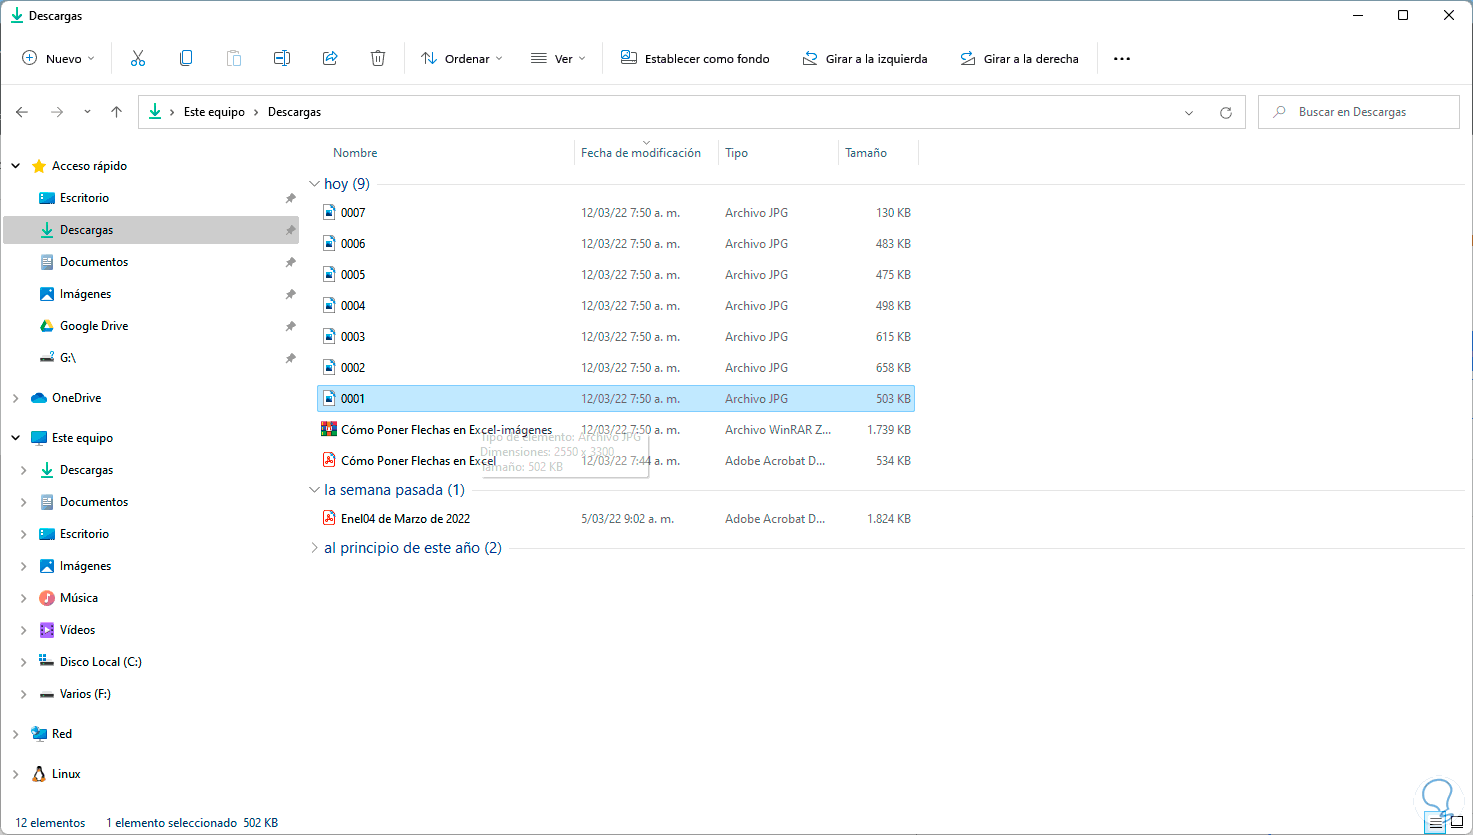Image resolution: width=1473 pixels, height=835 pixels.
Task: Click the Música icon under Este equipo
Action: 46,598
